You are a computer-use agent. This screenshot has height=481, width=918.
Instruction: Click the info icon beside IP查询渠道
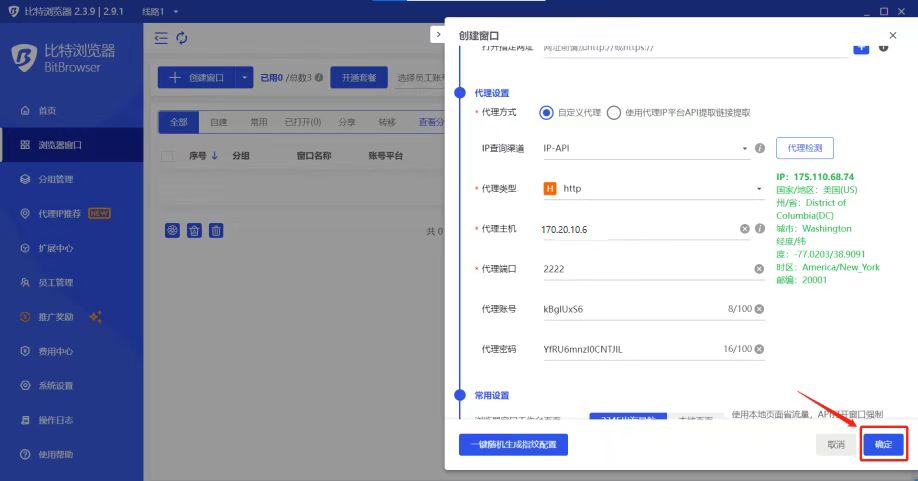[760, 148]
